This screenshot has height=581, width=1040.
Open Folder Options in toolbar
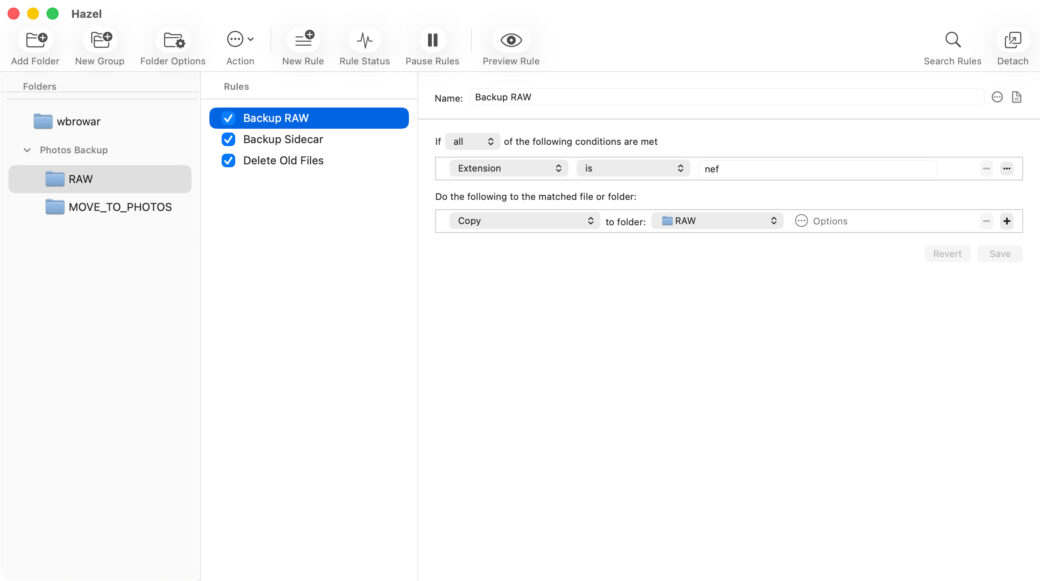tap(173, 40)
